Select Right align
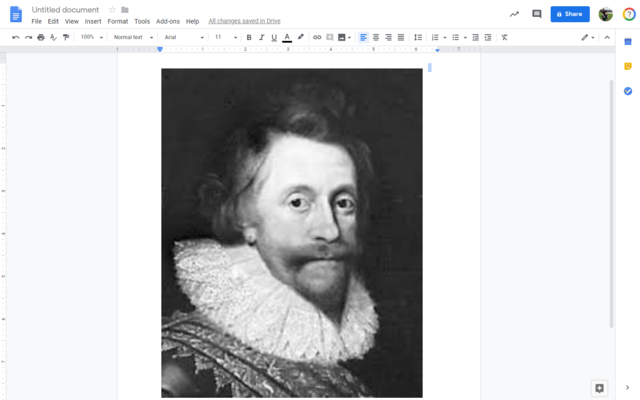This screenshot has width=640, height=400. (389, 37)
